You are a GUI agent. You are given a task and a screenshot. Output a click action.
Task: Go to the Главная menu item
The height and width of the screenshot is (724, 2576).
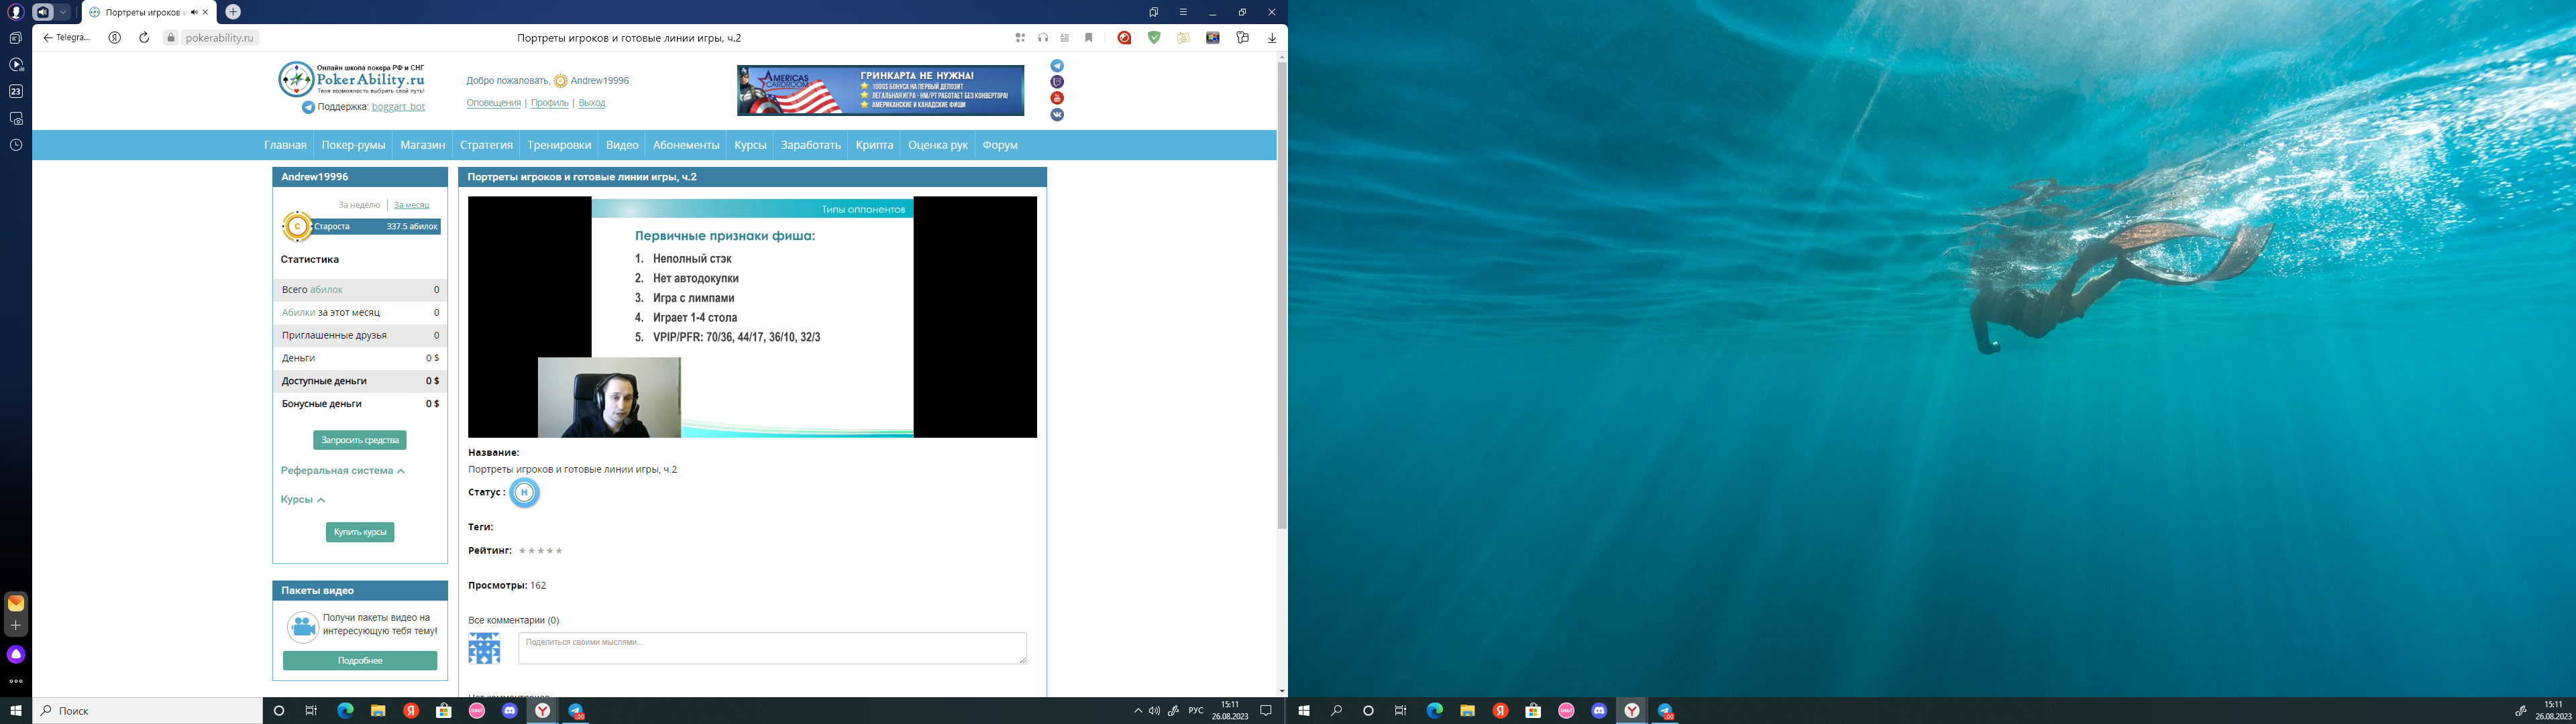(x=285, y=145)
